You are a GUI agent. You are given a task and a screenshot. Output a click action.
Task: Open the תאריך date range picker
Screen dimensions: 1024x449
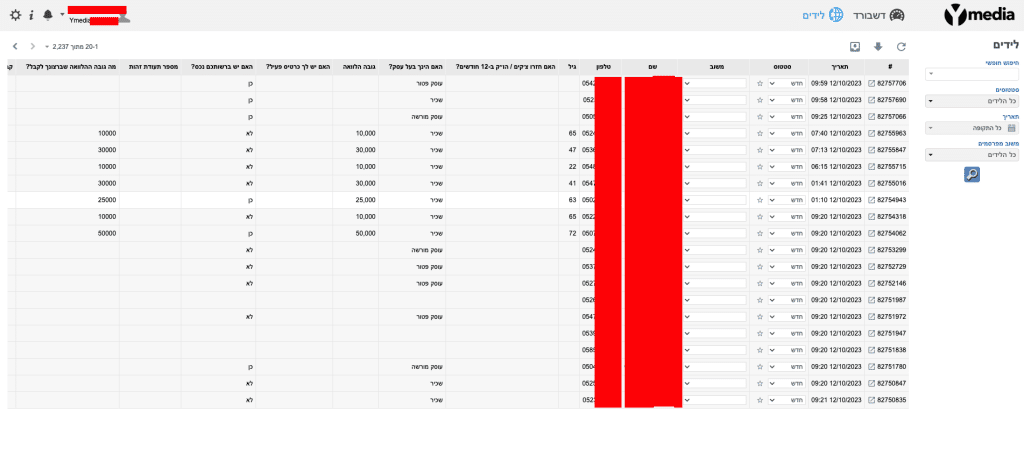pos(972,128)
